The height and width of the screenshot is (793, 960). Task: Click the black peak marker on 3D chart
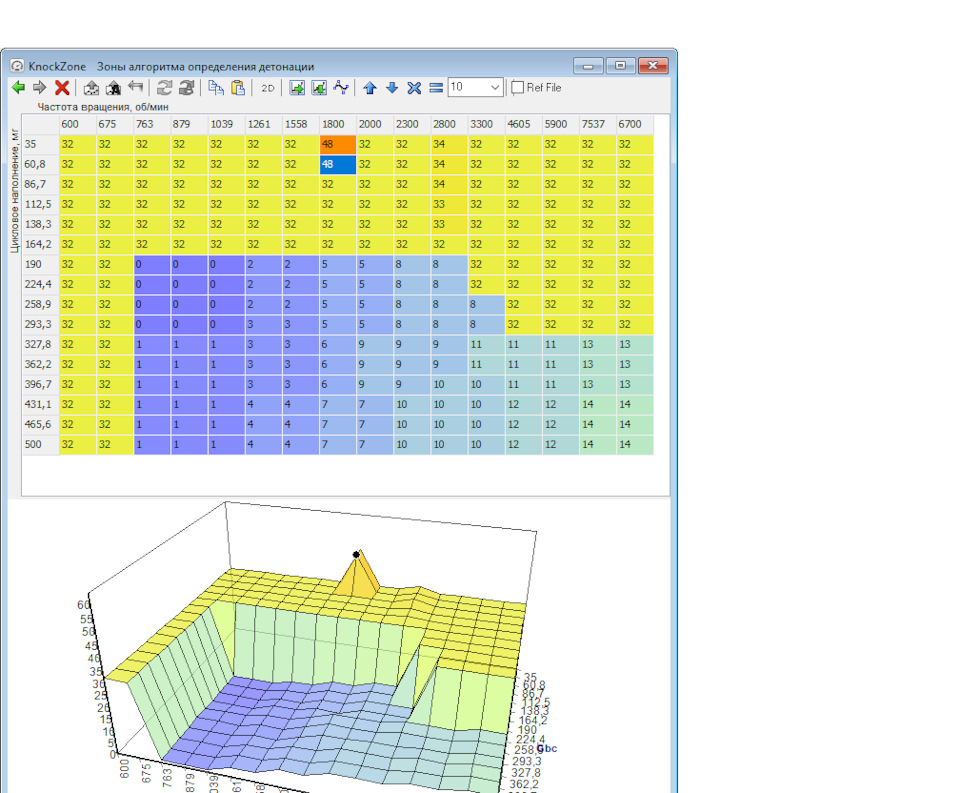click(x=356, y=555)
